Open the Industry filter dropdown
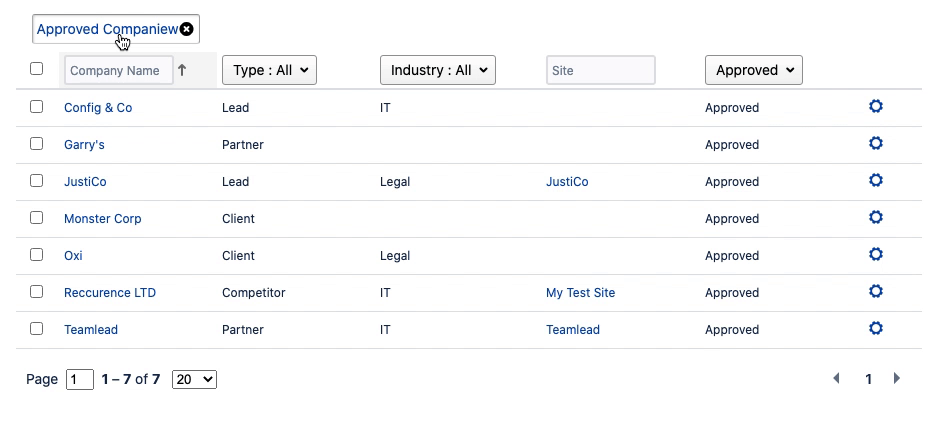Viewport: 936px width, 440px height. (438, 70)
